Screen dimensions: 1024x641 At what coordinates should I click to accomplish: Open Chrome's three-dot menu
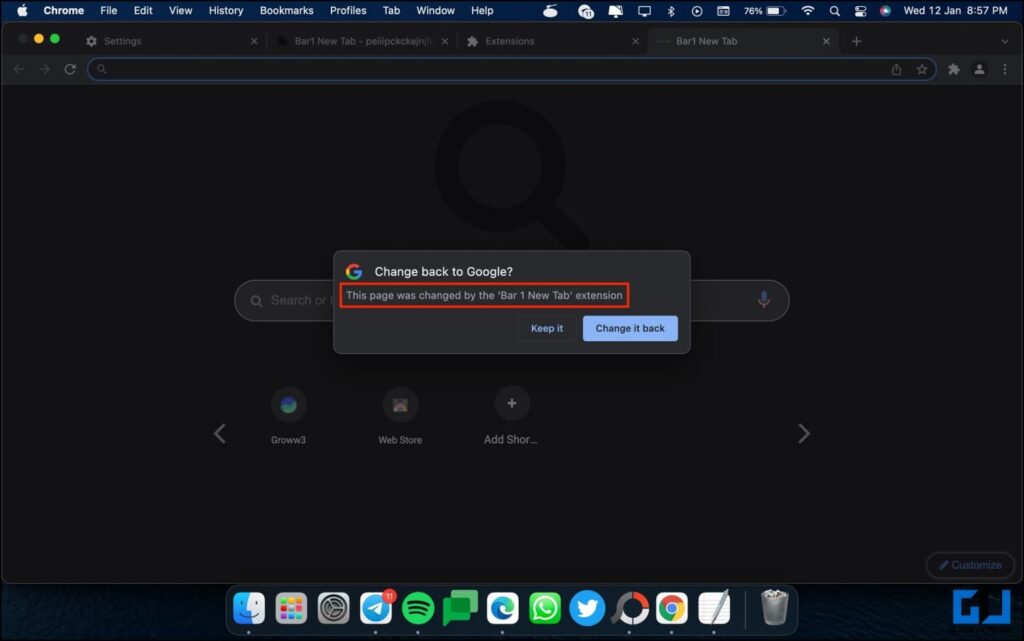1005,69
